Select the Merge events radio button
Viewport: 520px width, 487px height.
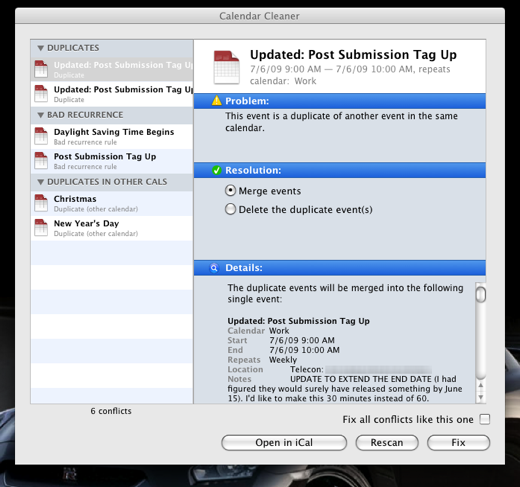230,191
